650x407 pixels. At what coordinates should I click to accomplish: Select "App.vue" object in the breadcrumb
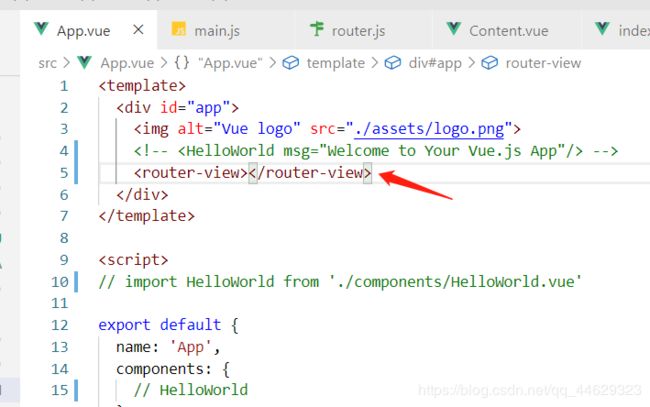point(230,63)
